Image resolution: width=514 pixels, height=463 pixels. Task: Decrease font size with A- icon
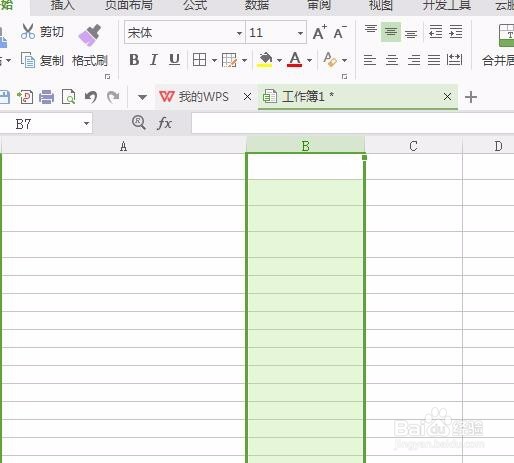[x=340, y=32]
